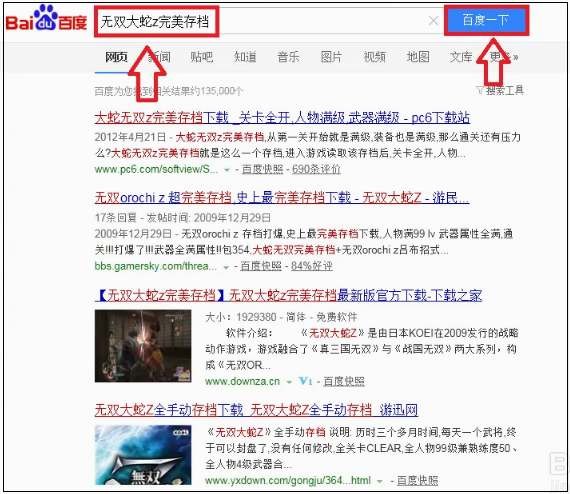Open the 无双orochi z 超完美存档 gamersky link
Screen dimensions: 570x494
click(x=282, y=198)
